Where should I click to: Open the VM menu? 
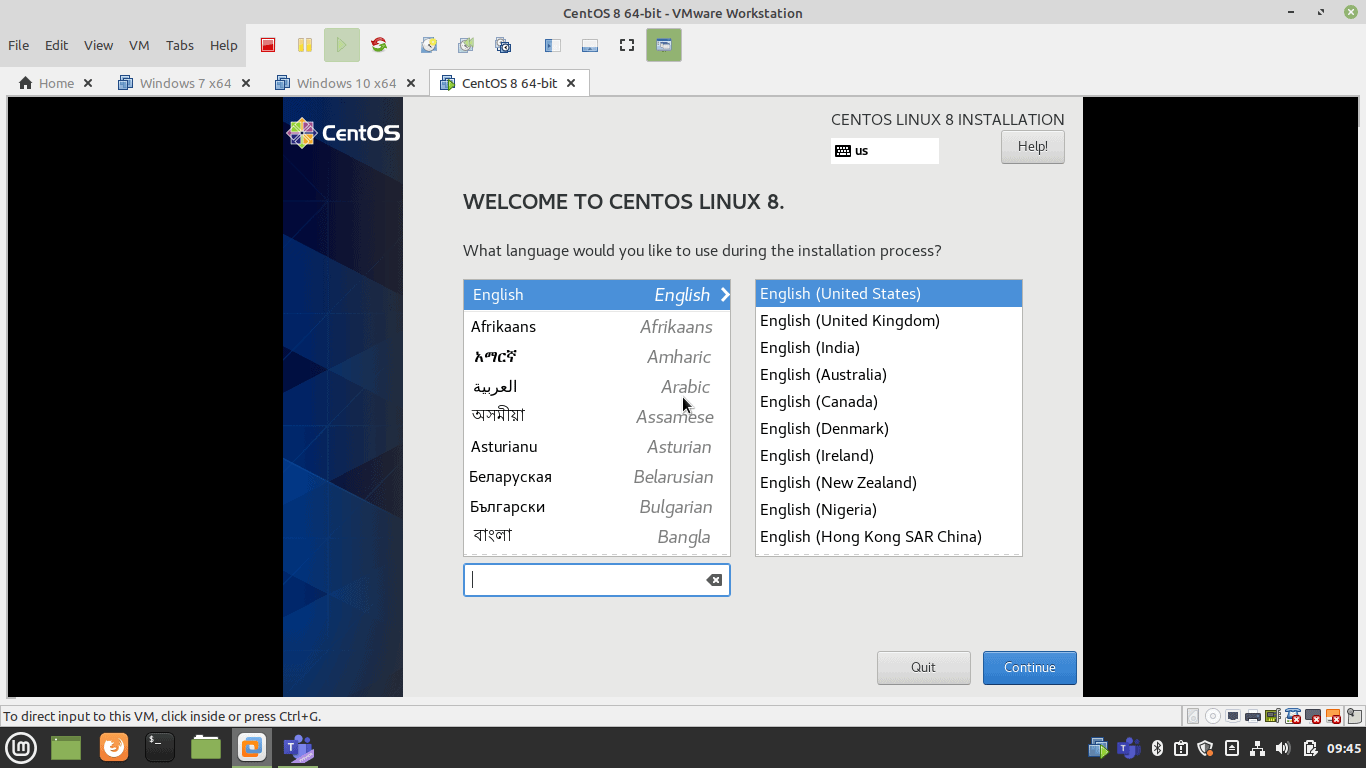pyautogui.click(x=139, y=45)
